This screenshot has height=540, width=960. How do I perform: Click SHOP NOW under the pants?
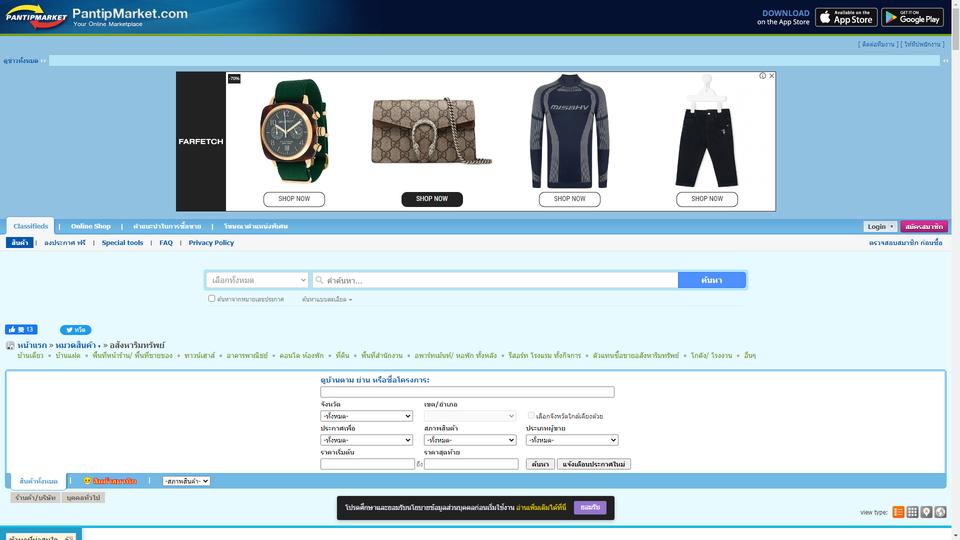707,199
